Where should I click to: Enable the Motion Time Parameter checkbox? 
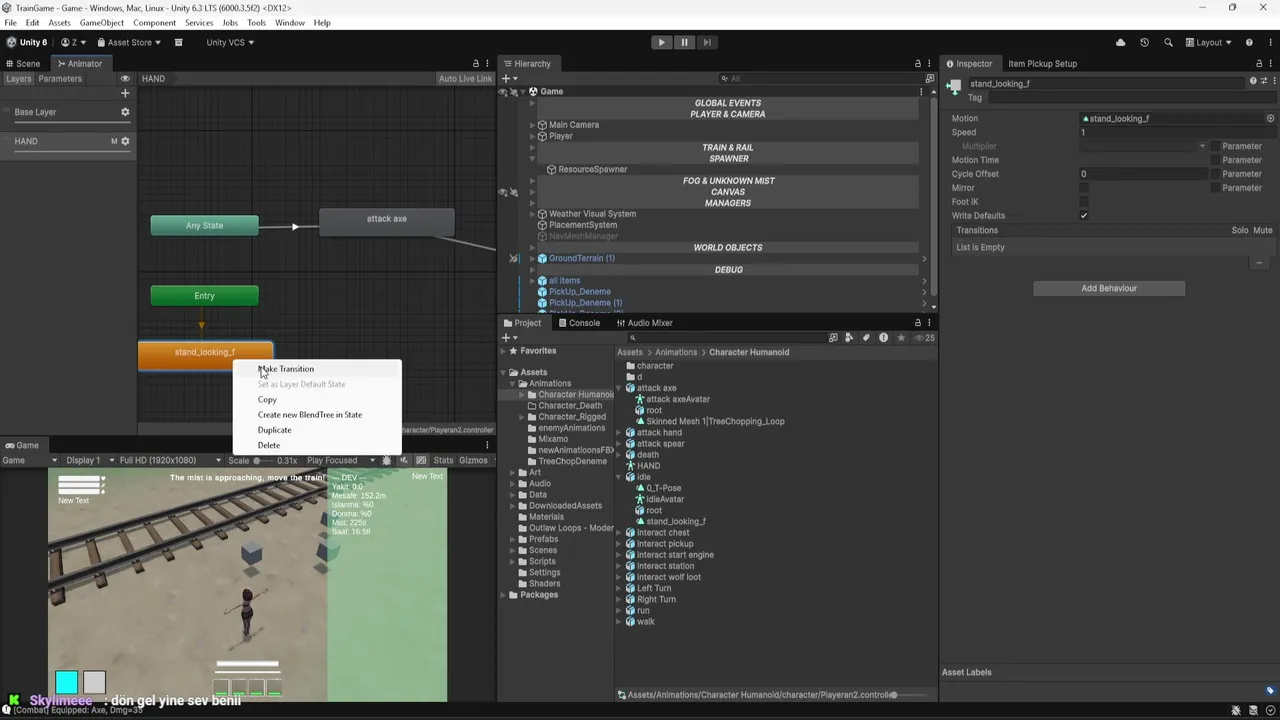(x=1215, y=160)
